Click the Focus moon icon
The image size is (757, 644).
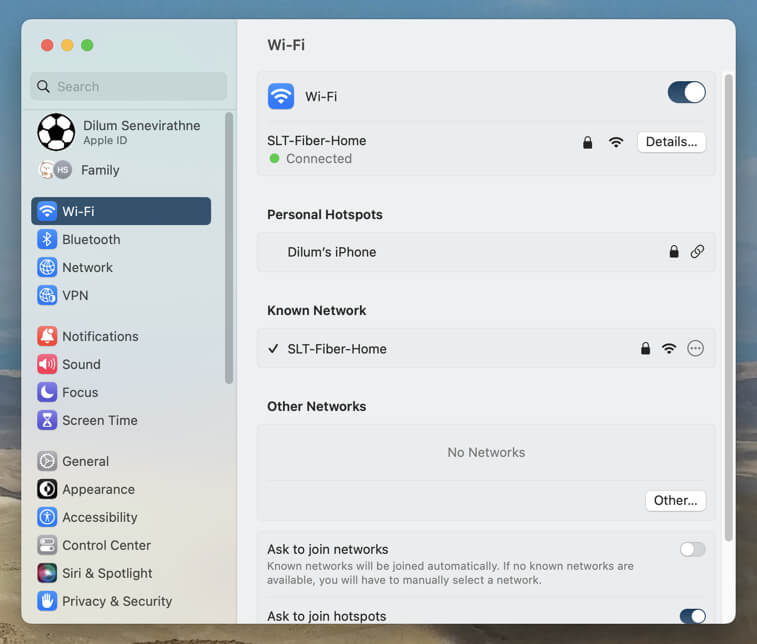click(47, 392)
